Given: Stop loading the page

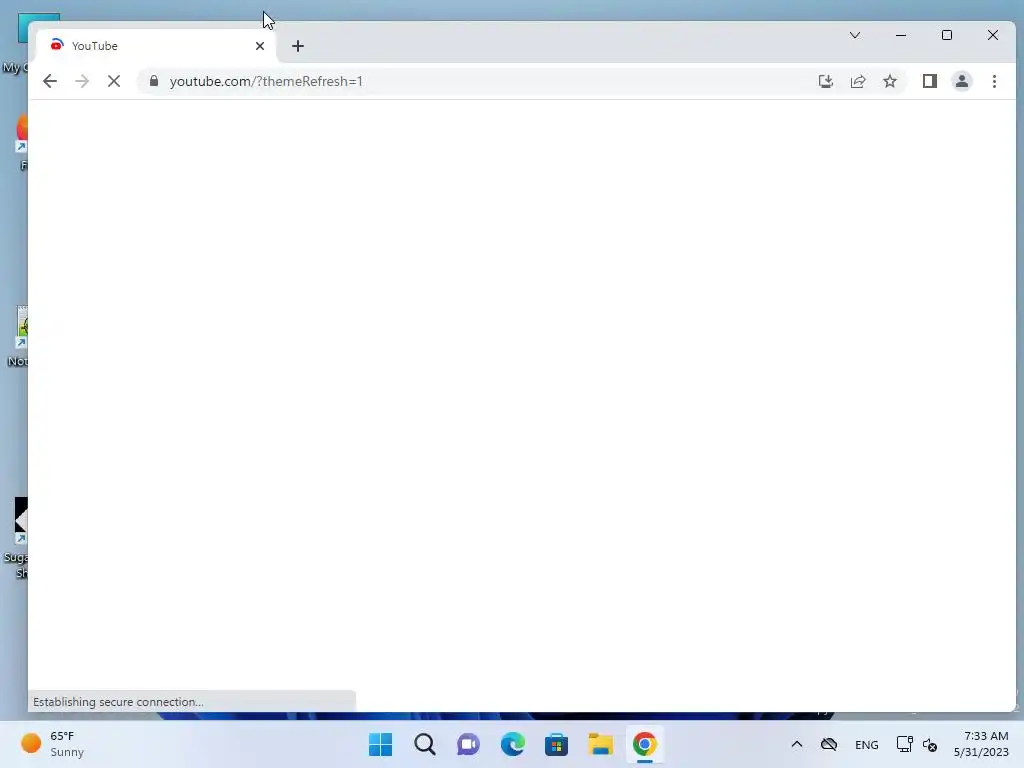Looking at the screenshot, I should pyautogui.click(x=114, y=81).
